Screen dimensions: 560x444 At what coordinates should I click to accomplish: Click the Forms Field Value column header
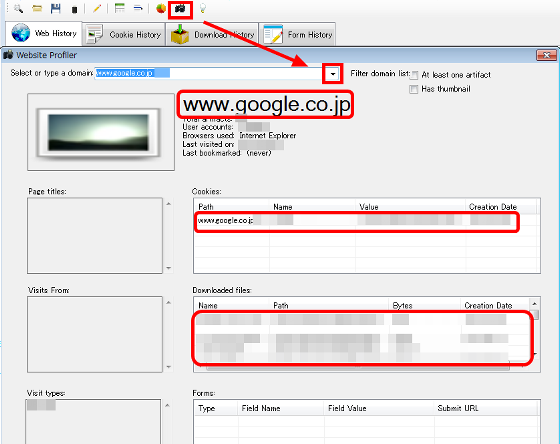[x=379, y=408]
